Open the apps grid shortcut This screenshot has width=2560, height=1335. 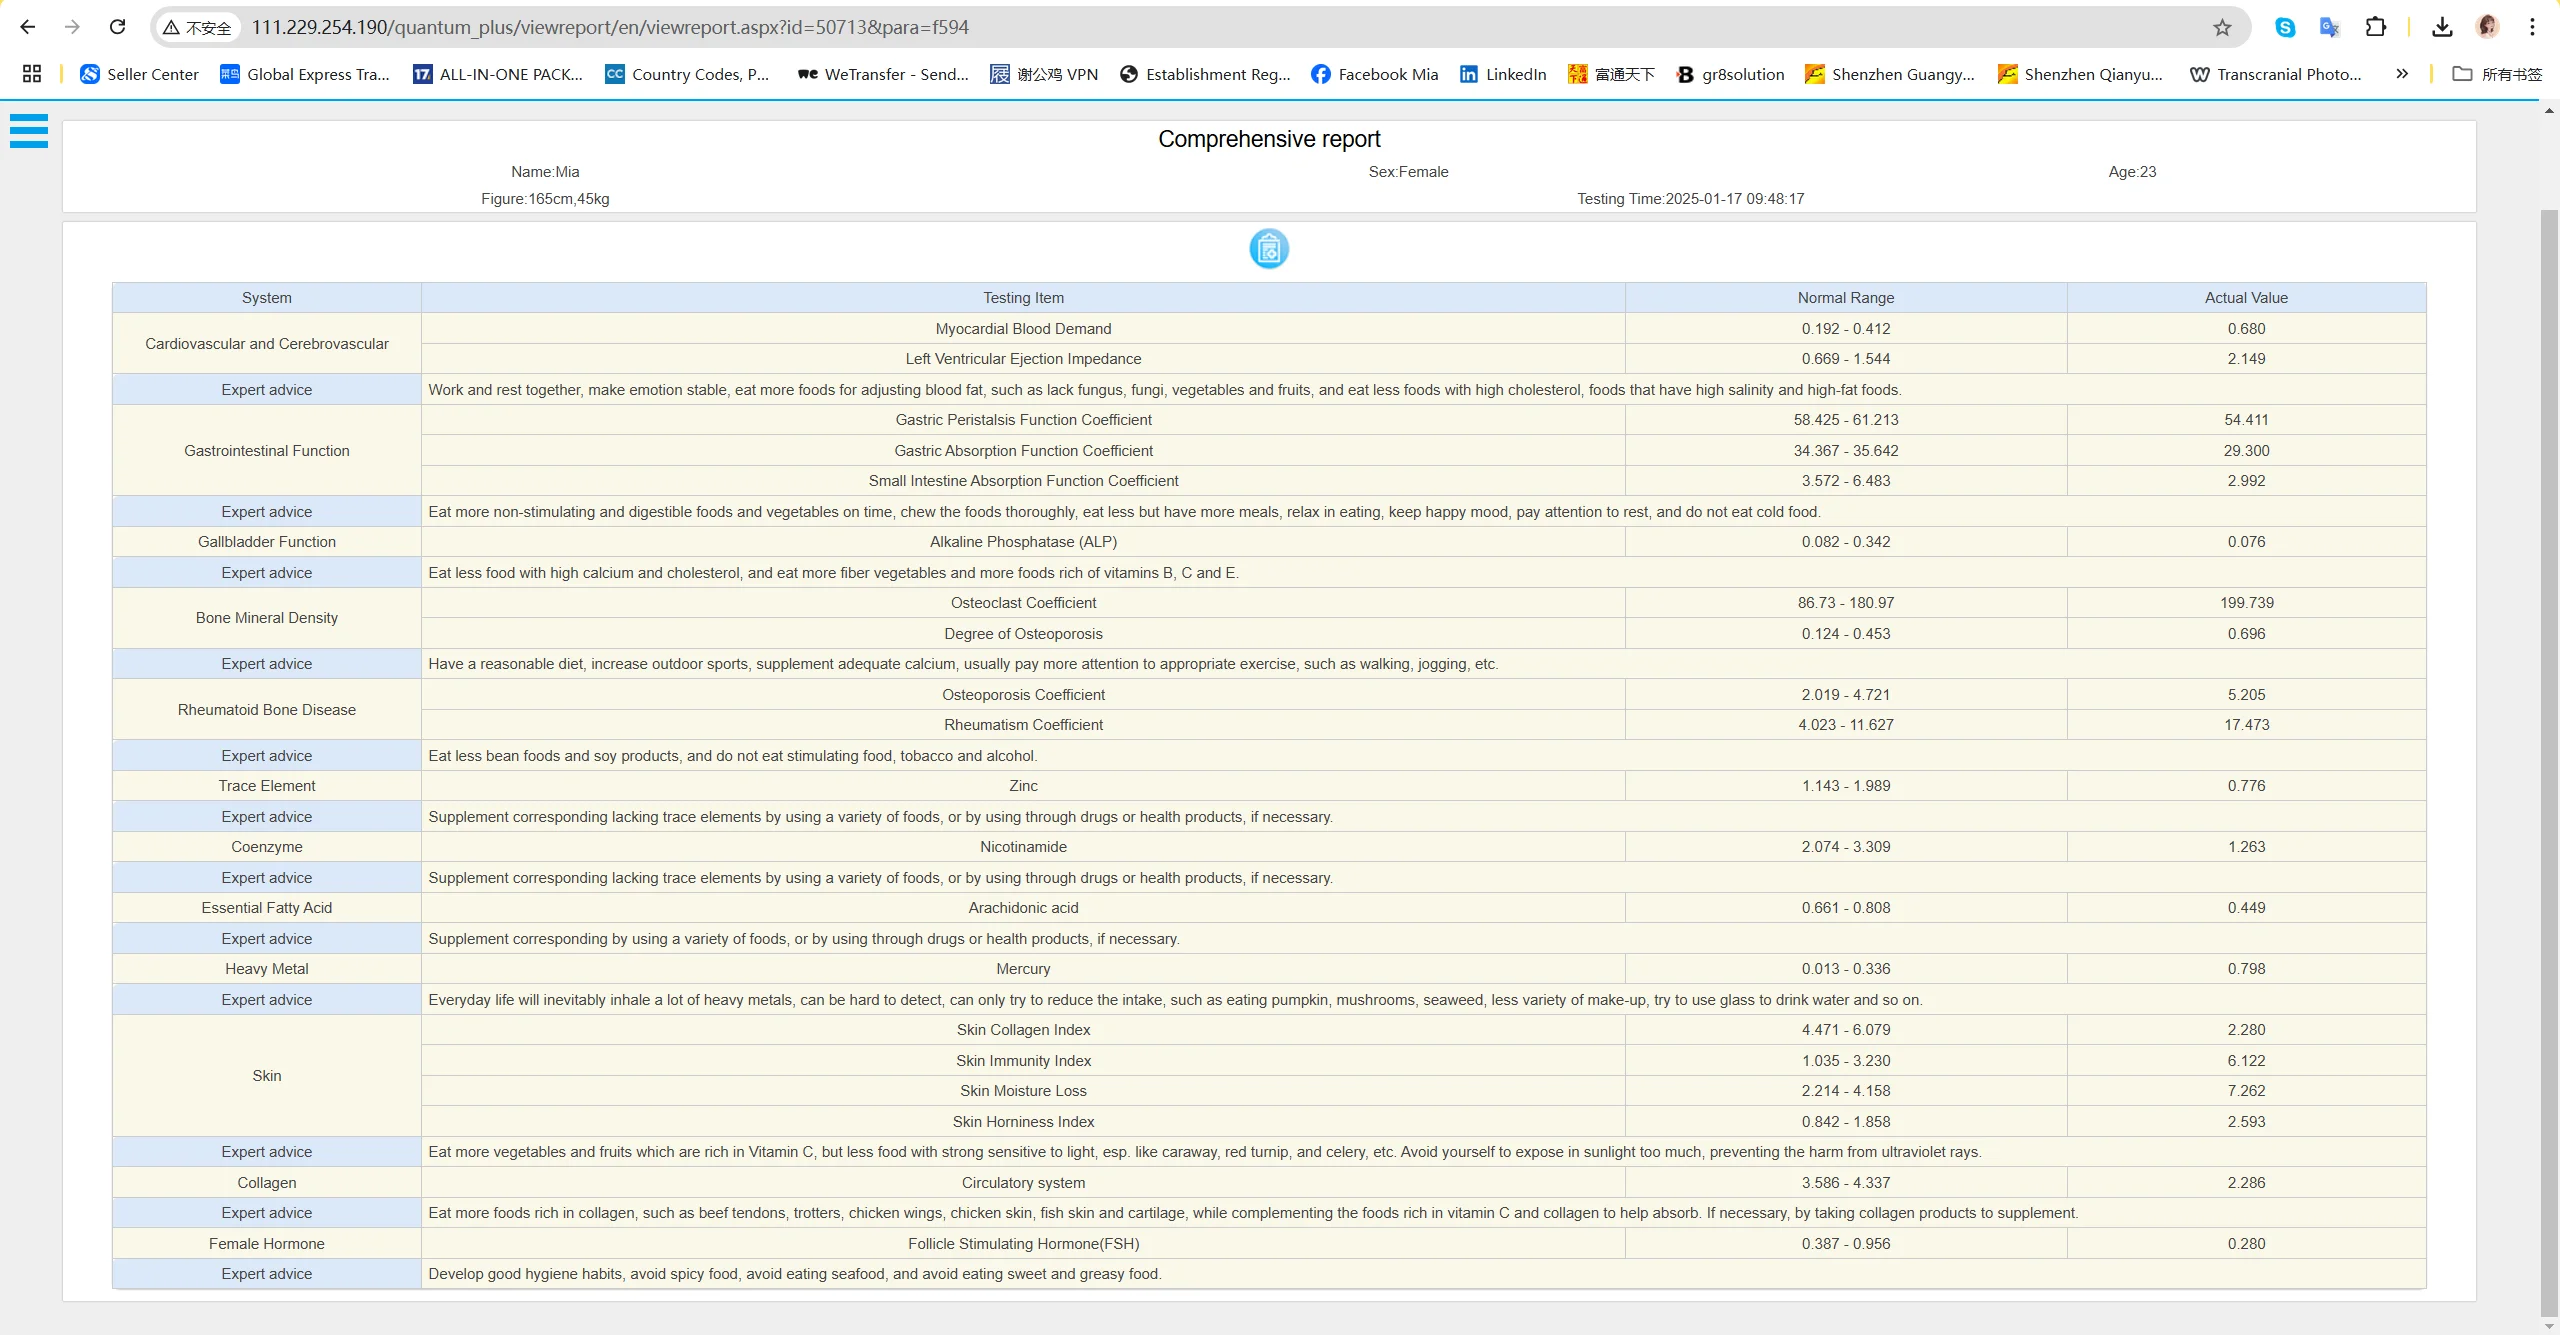pyautogui.click(x=32, y=74)
